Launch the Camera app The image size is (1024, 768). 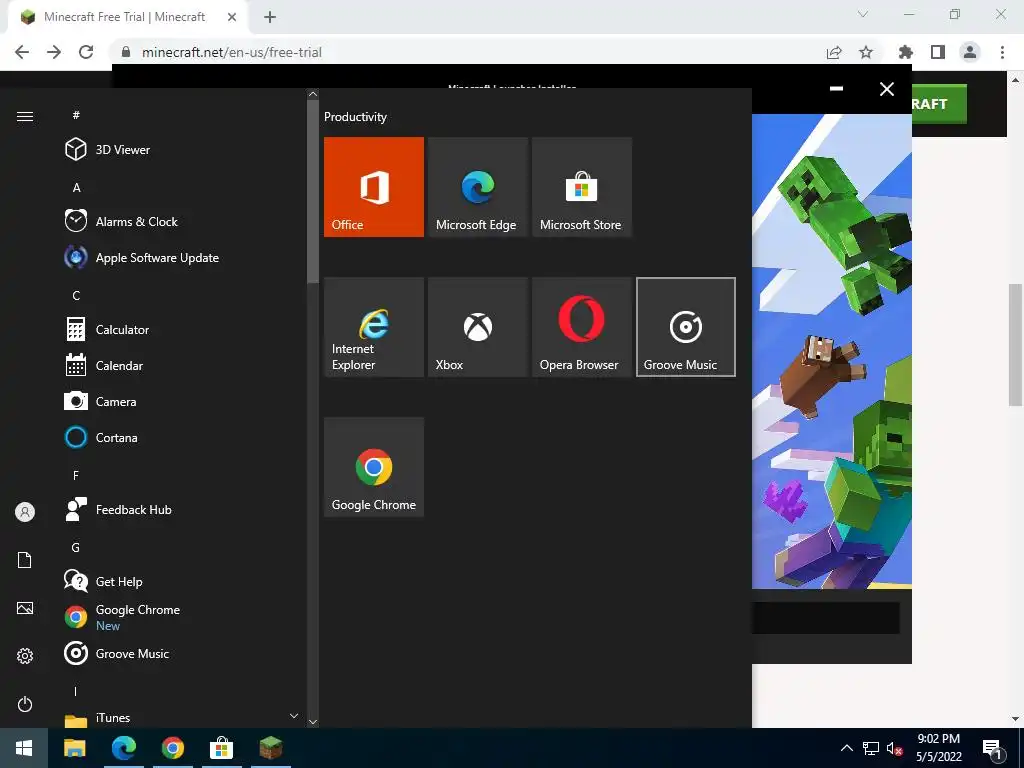coord(183,402)
